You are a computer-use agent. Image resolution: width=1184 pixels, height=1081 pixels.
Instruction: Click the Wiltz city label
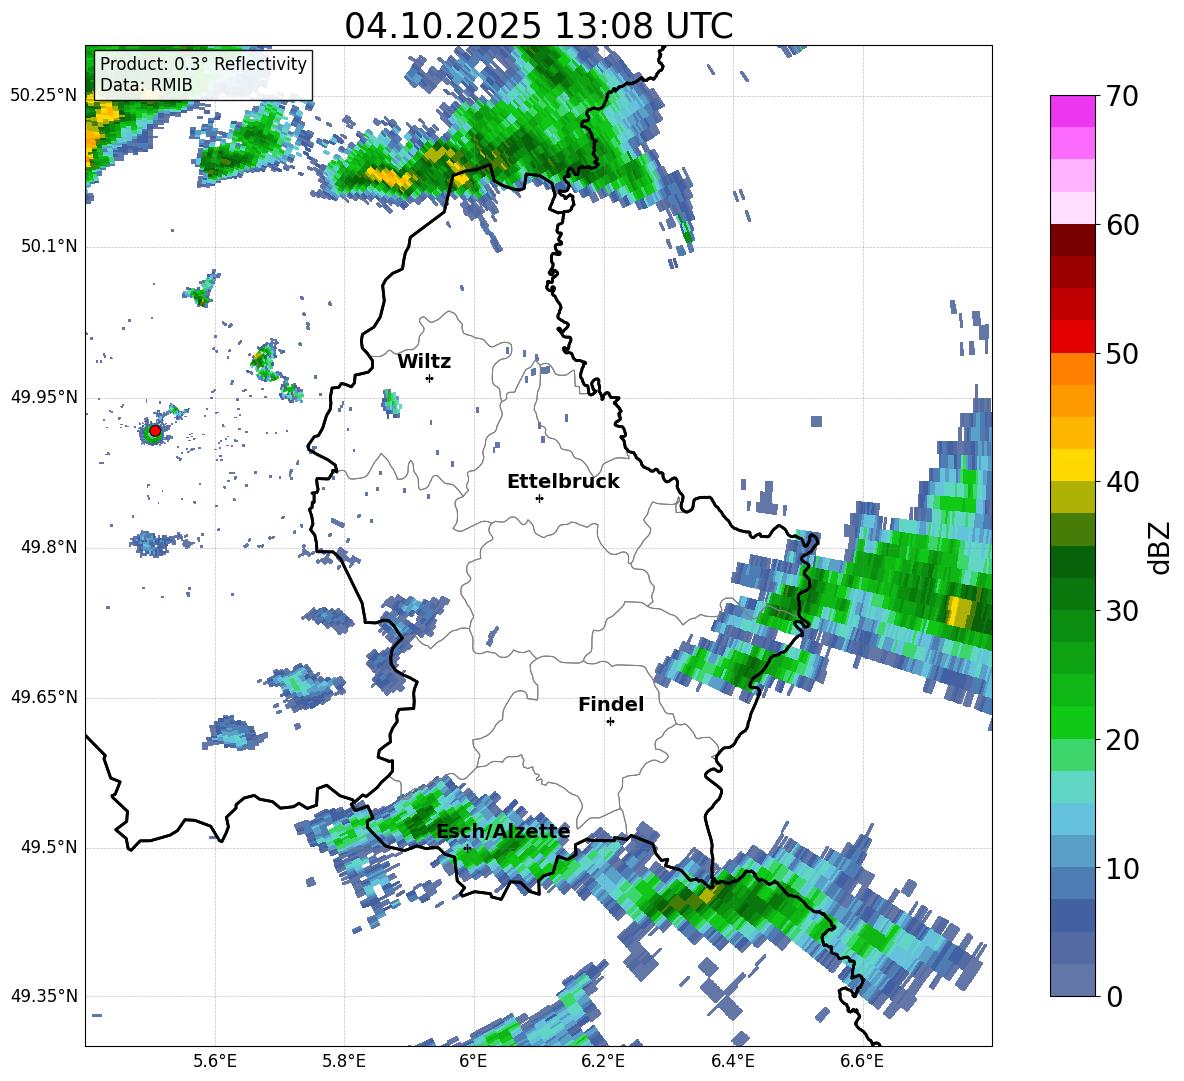[424, 362]
